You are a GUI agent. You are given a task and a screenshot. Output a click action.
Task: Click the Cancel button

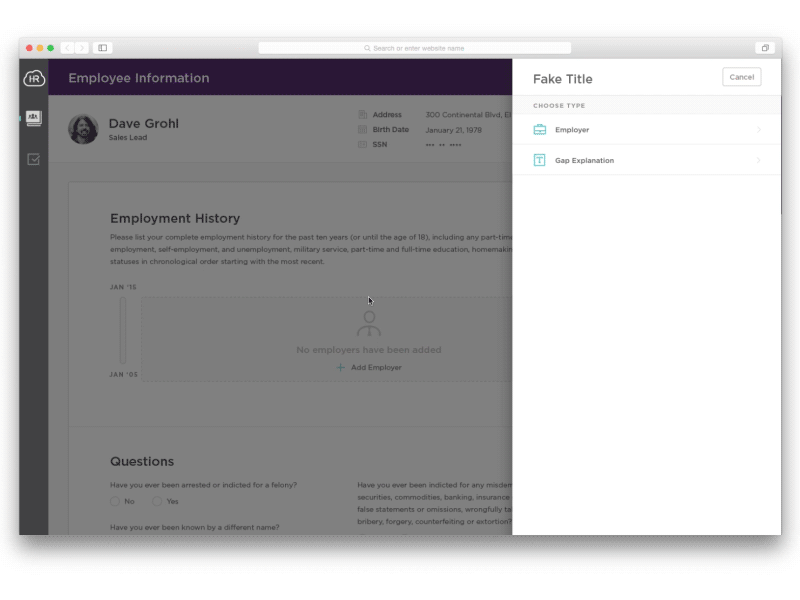741,77
